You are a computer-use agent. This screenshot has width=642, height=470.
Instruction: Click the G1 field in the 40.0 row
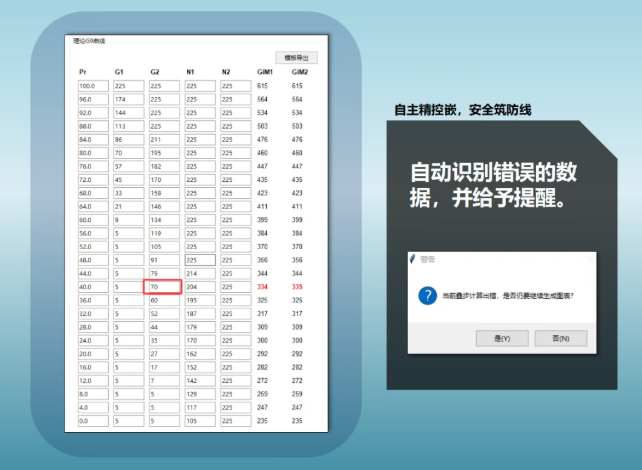click(x=128, y=287)
